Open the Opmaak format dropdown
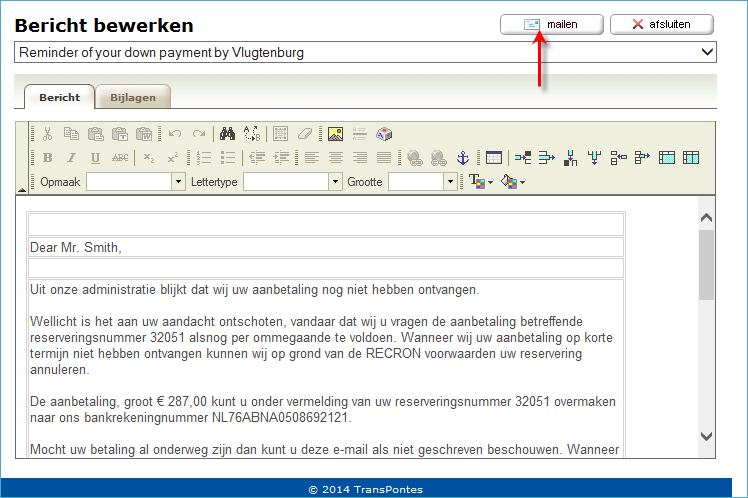 [179, 182]
